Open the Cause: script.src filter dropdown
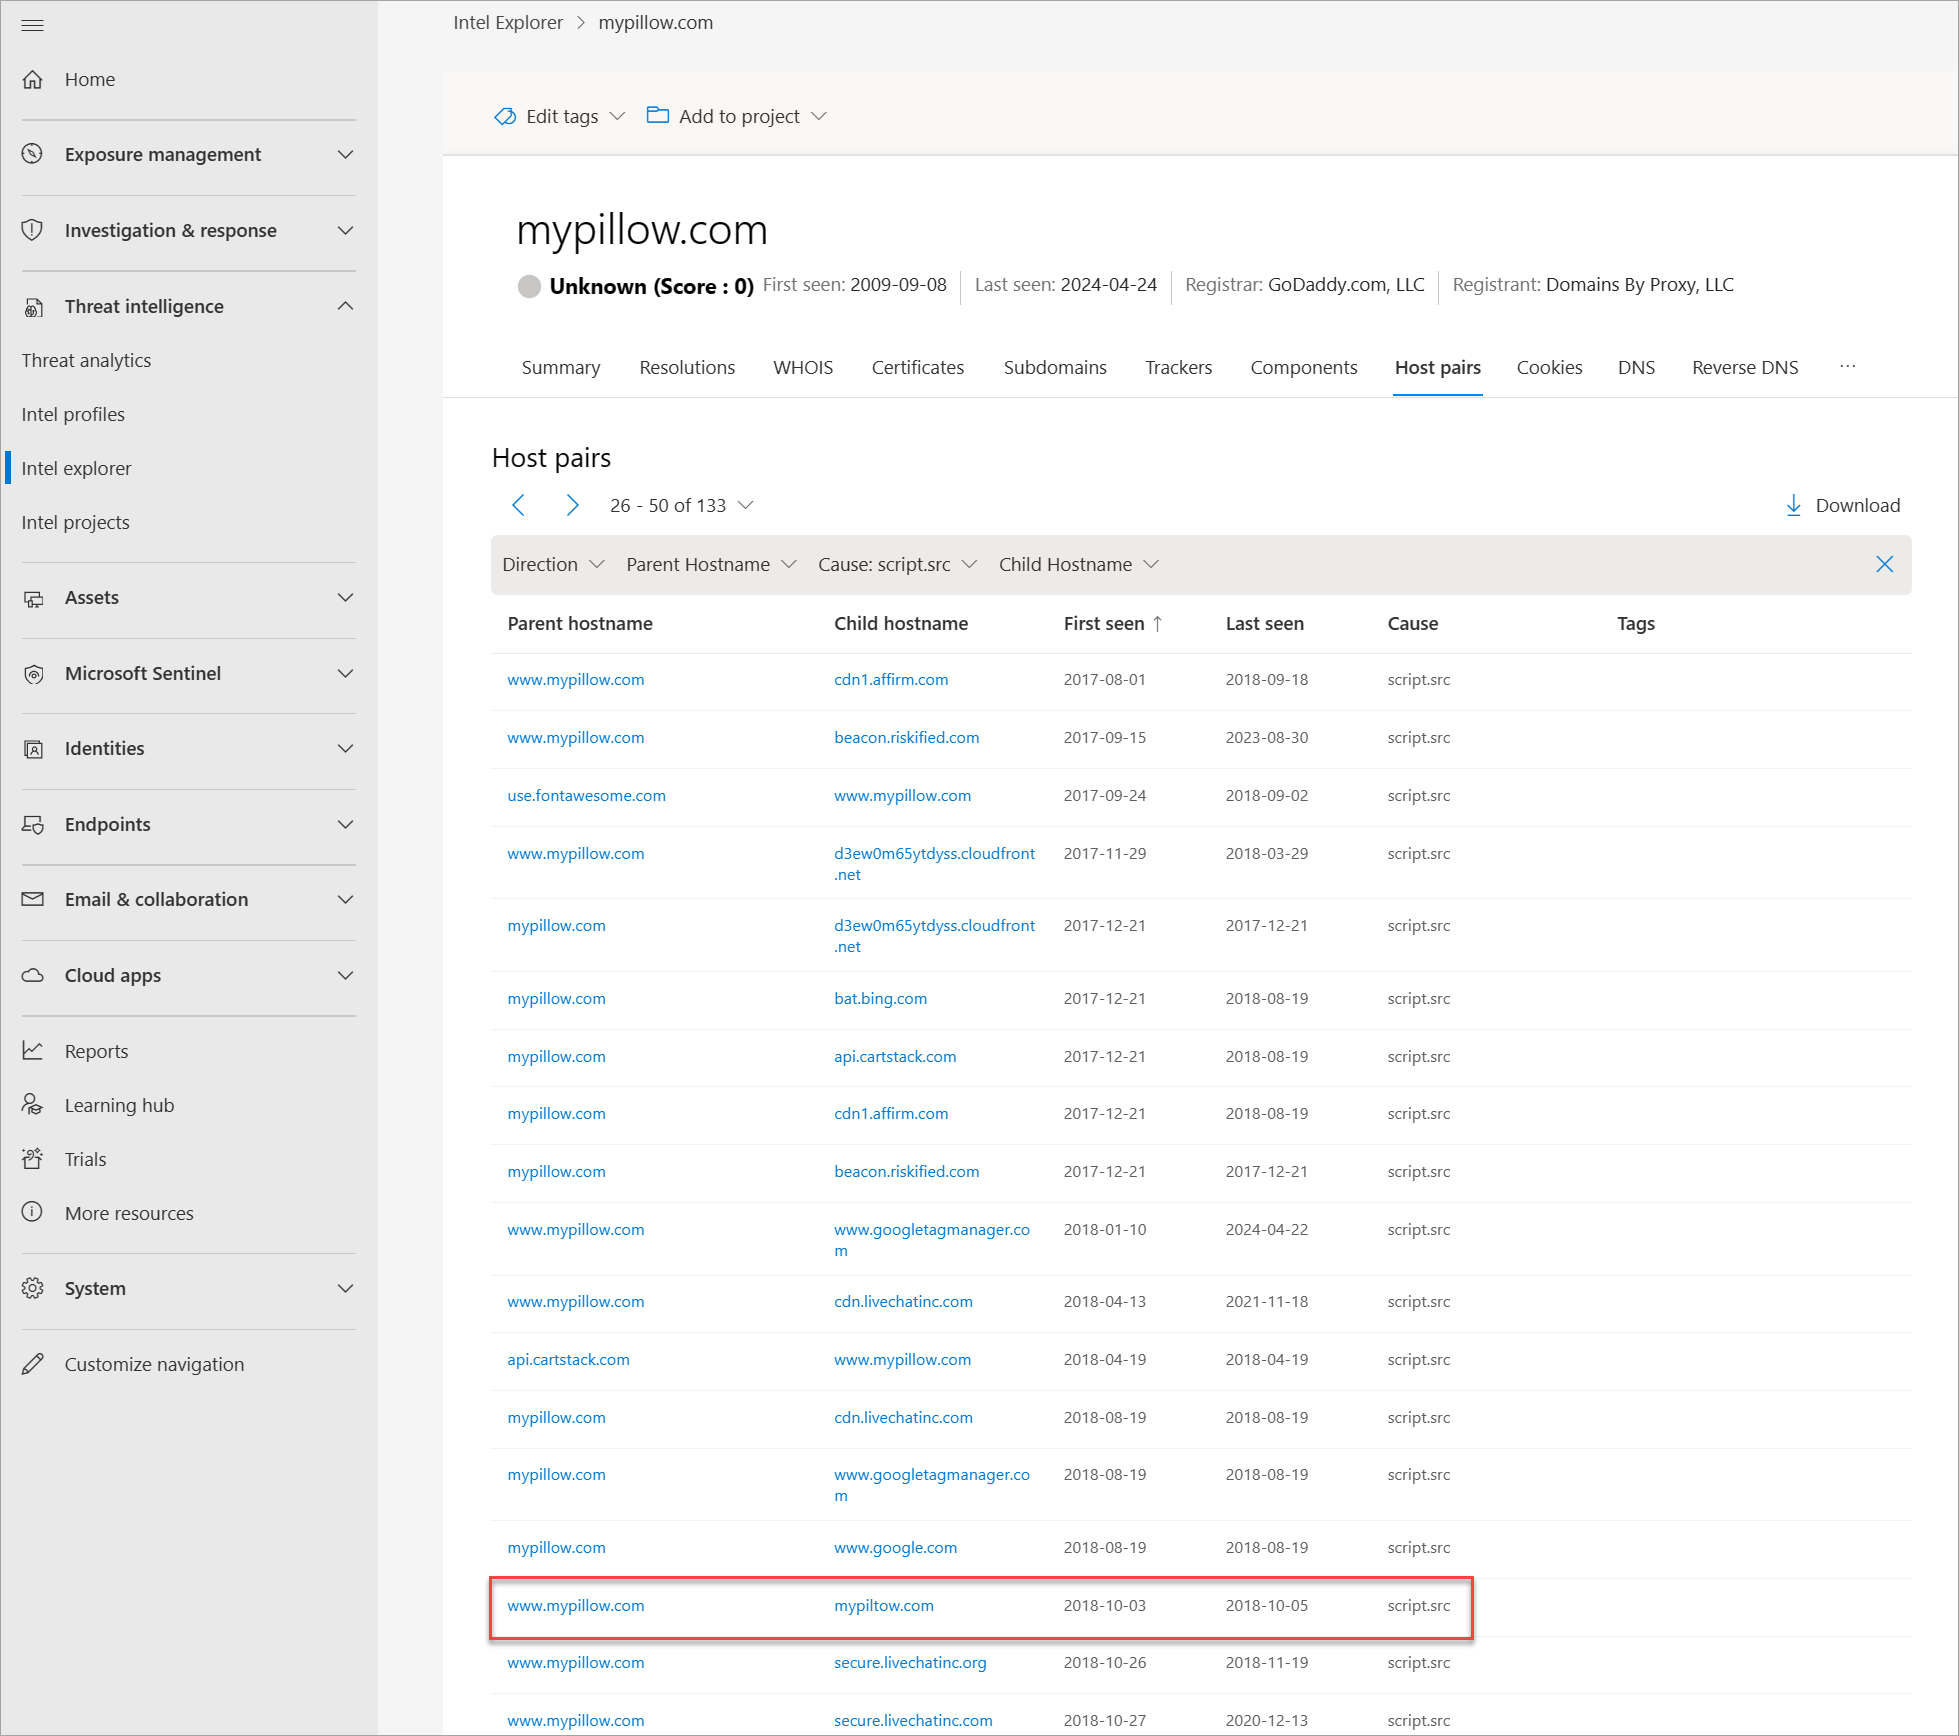The width and height of the screenshot is (1959, 1736). pyautogui.click(x=897, y=565)
